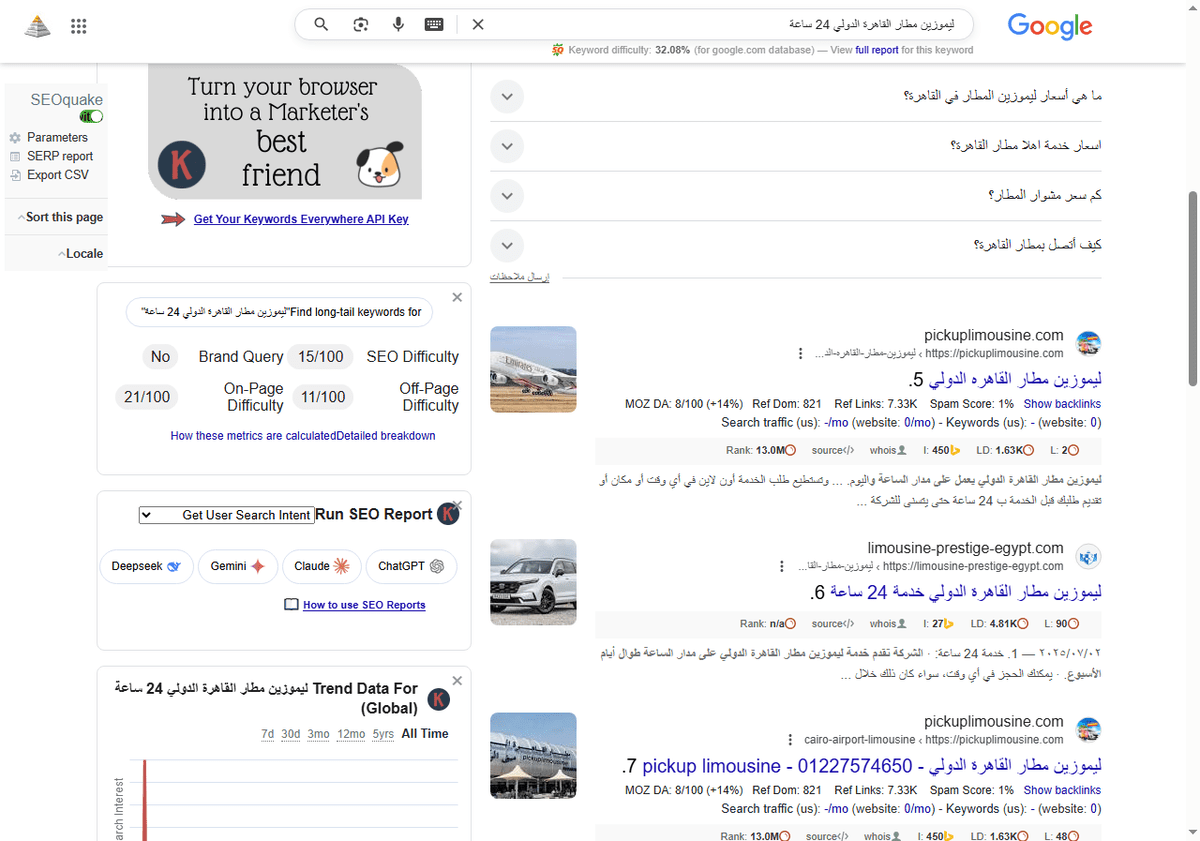
Task: Click Show backlinks on pickuplimousine result
Action: coord(1062,404)
